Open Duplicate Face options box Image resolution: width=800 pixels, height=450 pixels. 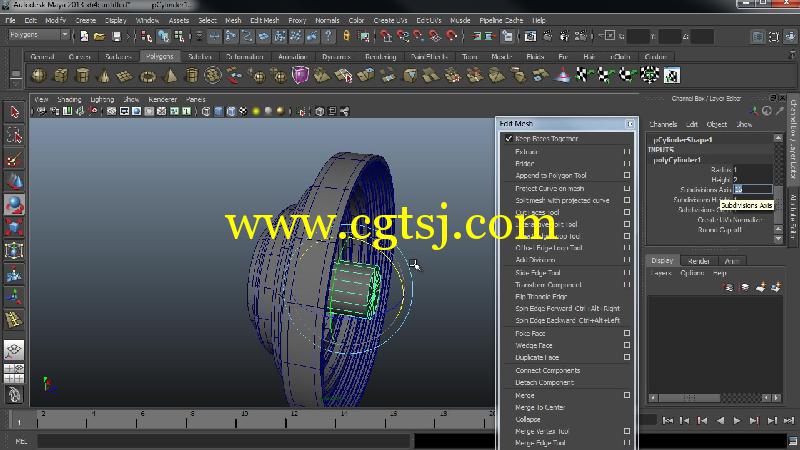pos(627,357)
